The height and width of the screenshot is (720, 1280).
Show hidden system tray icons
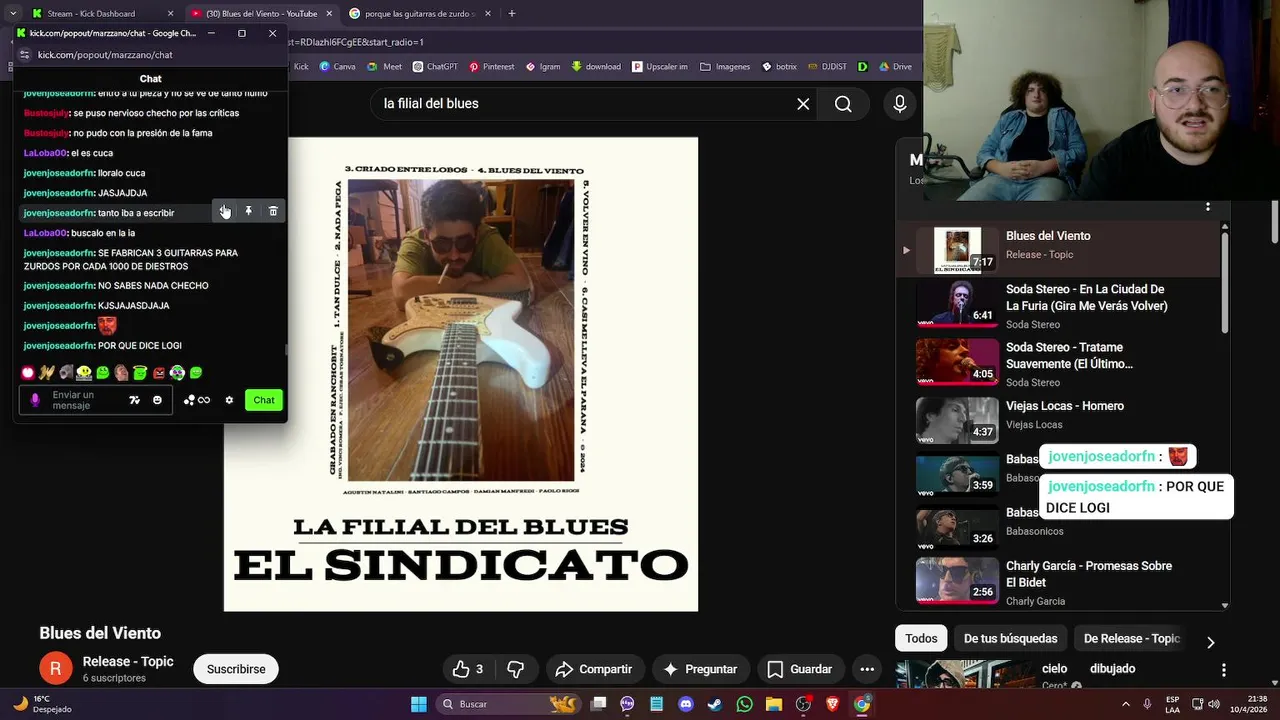[1125, 704]
